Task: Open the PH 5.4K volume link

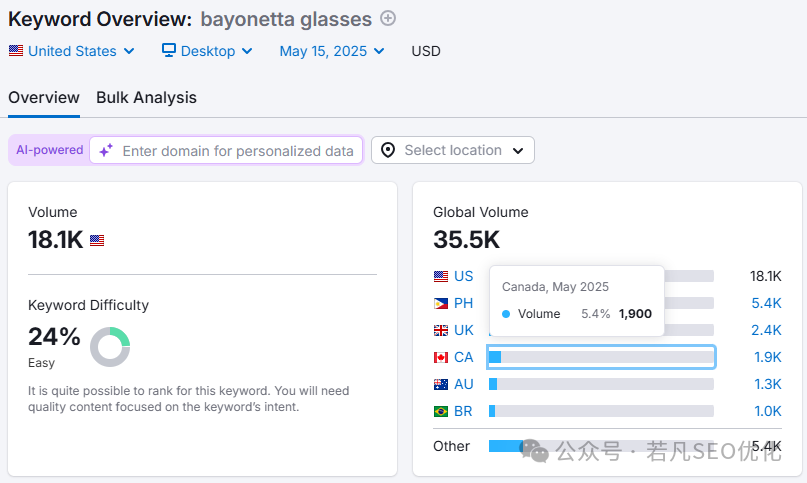Action: [766, 303]
